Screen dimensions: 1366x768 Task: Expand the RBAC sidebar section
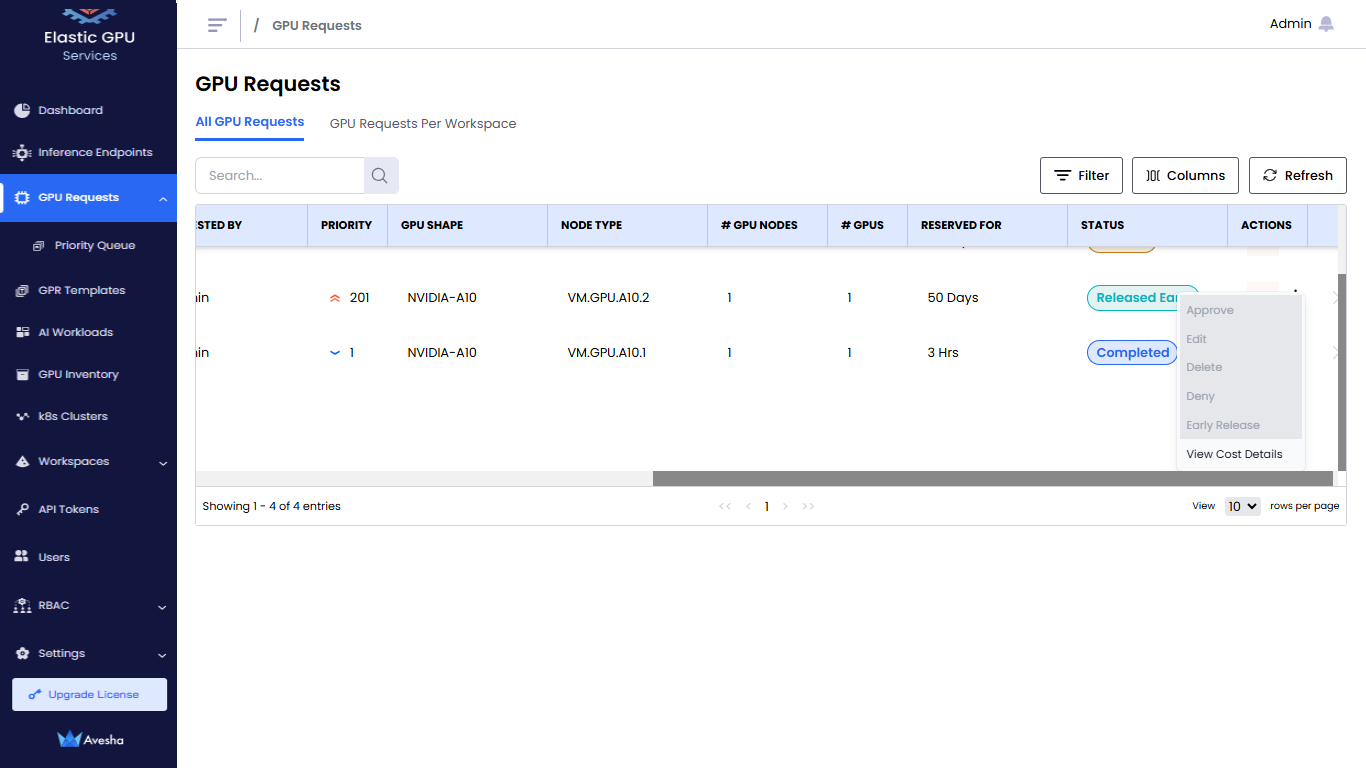pyautogui.click(x=163, y=607)
